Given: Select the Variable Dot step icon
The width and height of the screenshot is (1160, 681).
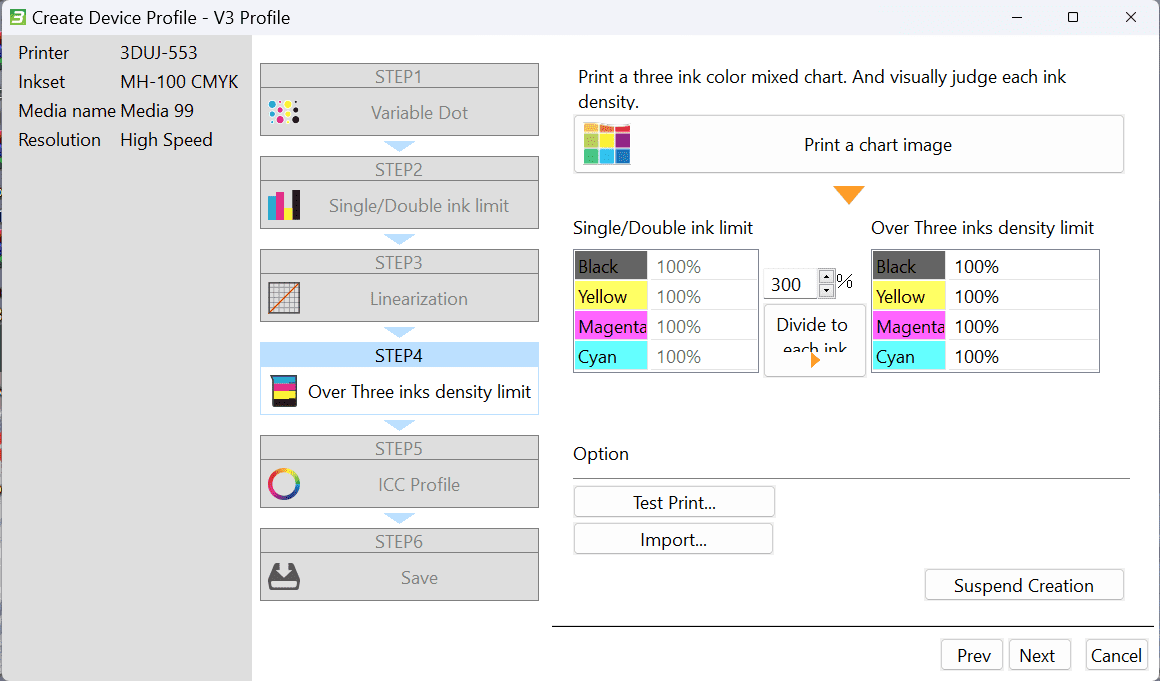Looking at the screenshot, I should [284, 112].
